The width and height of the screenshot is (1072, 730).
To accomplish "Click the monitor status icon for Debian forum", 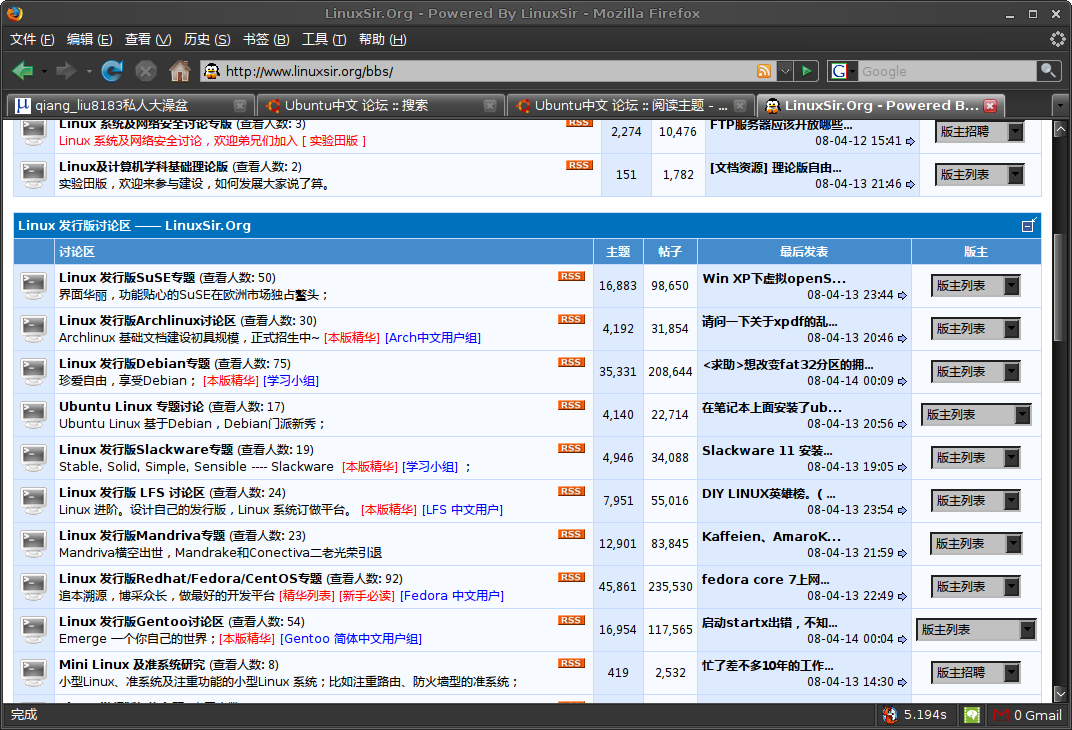I will click(x=34, y=372).
